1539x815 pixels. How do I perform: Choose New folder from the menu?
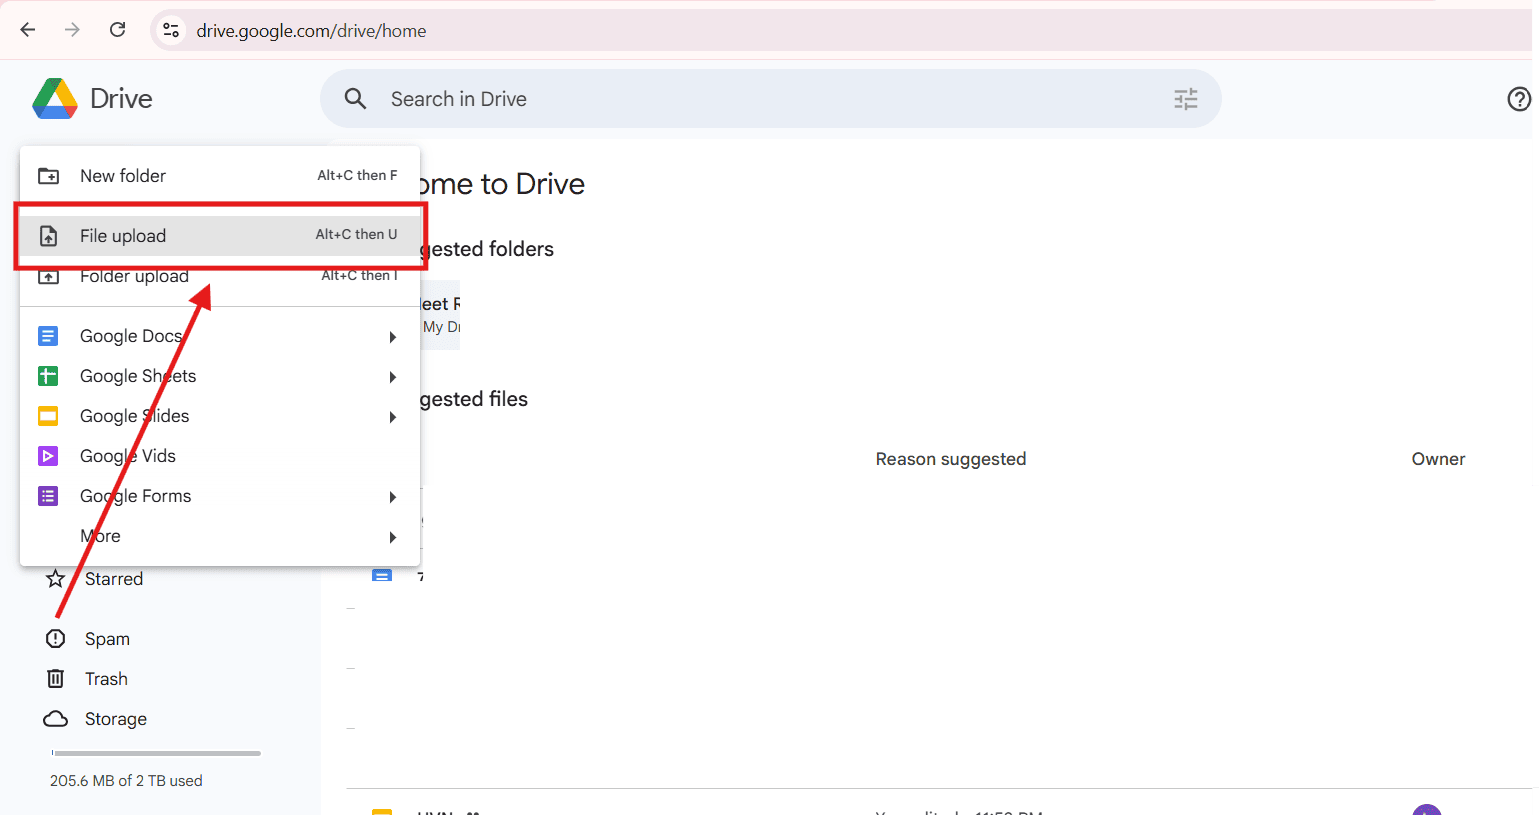220,176
